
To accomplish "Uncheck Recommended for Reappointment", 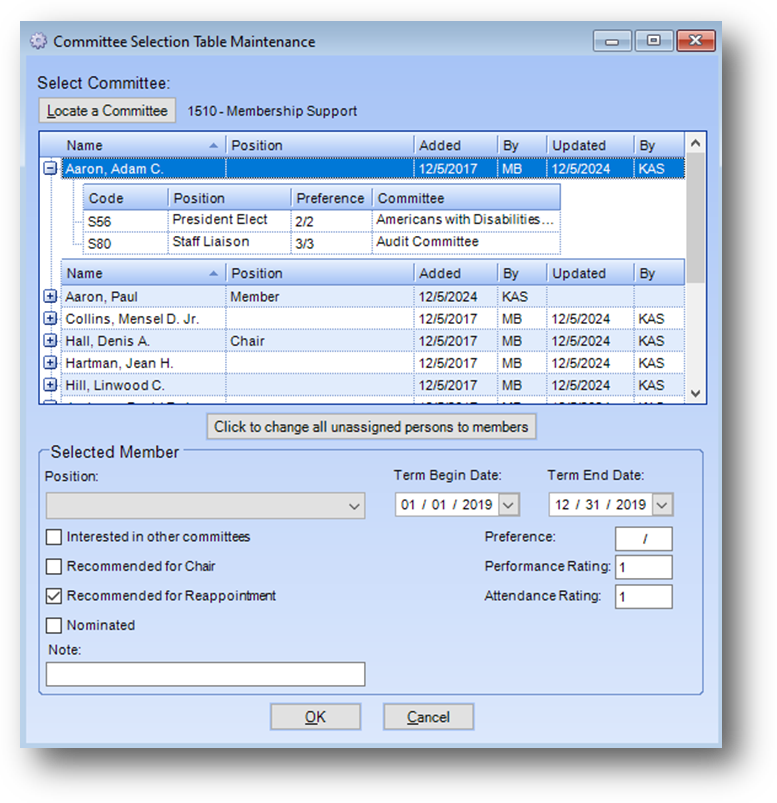I will (54, 596).
